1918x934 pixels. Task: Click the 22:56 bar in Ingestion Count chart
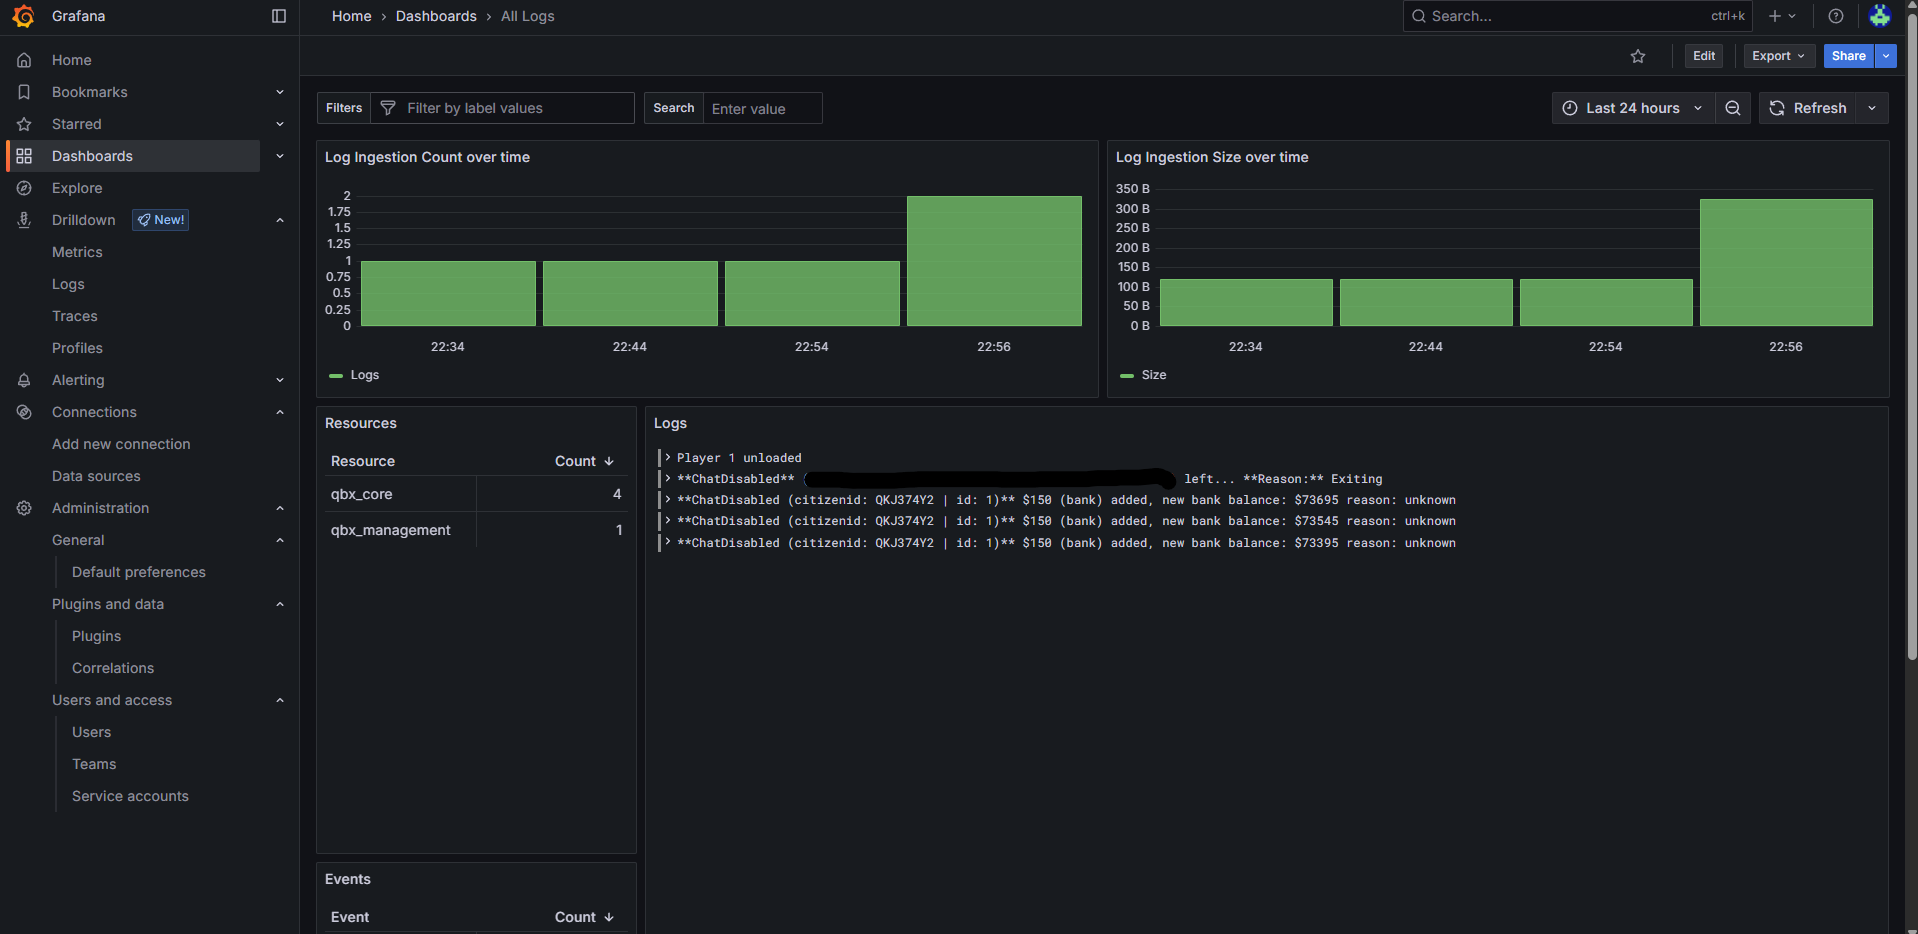[x=994, y=261]
